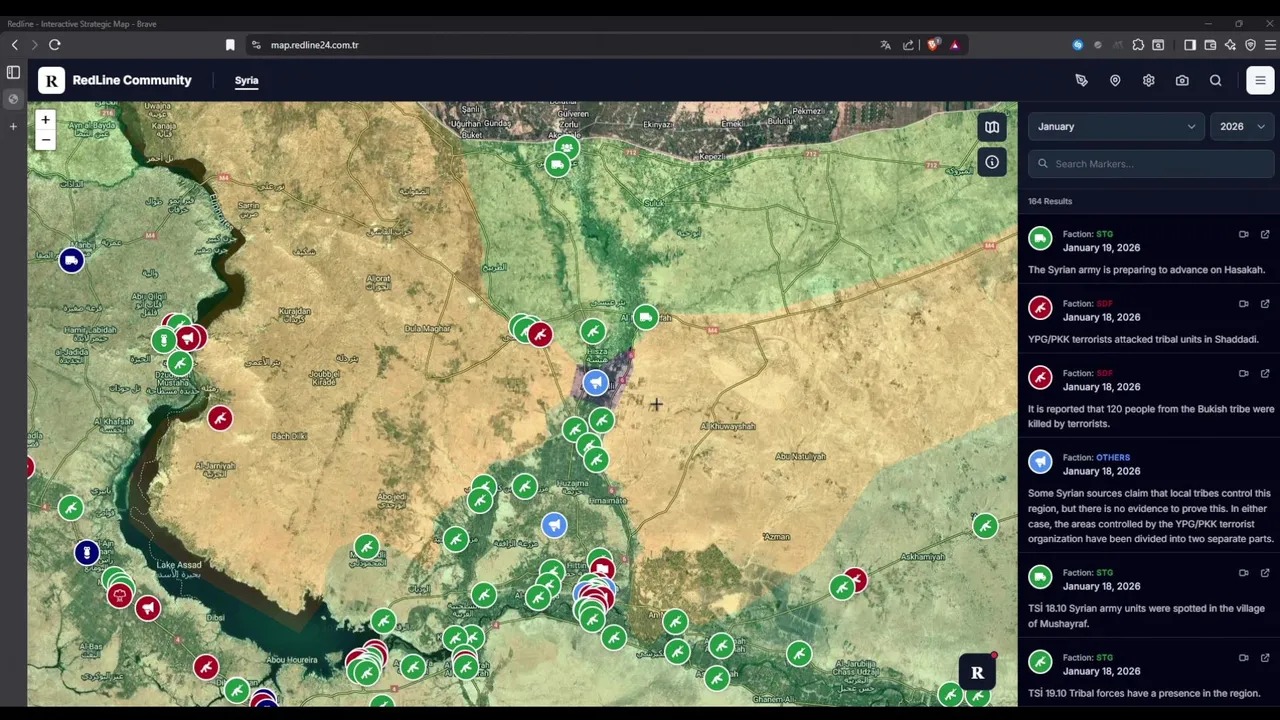Image resolution: width=1280 pixels, height=720 pixels.
Task: Click the dark blue marker above Lake Assad
Action: [87, 552]
